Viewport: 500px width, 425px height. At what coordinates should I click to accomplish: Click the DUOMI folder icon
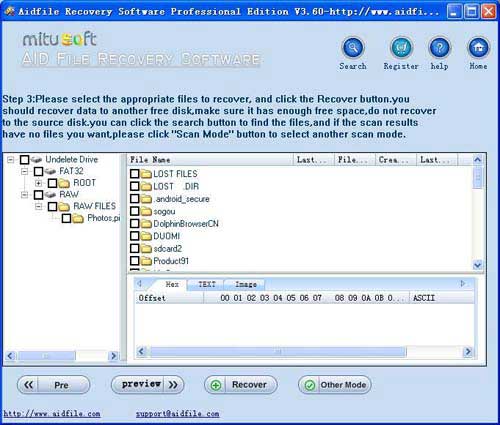pyautogui.click(x=146, y=236)
